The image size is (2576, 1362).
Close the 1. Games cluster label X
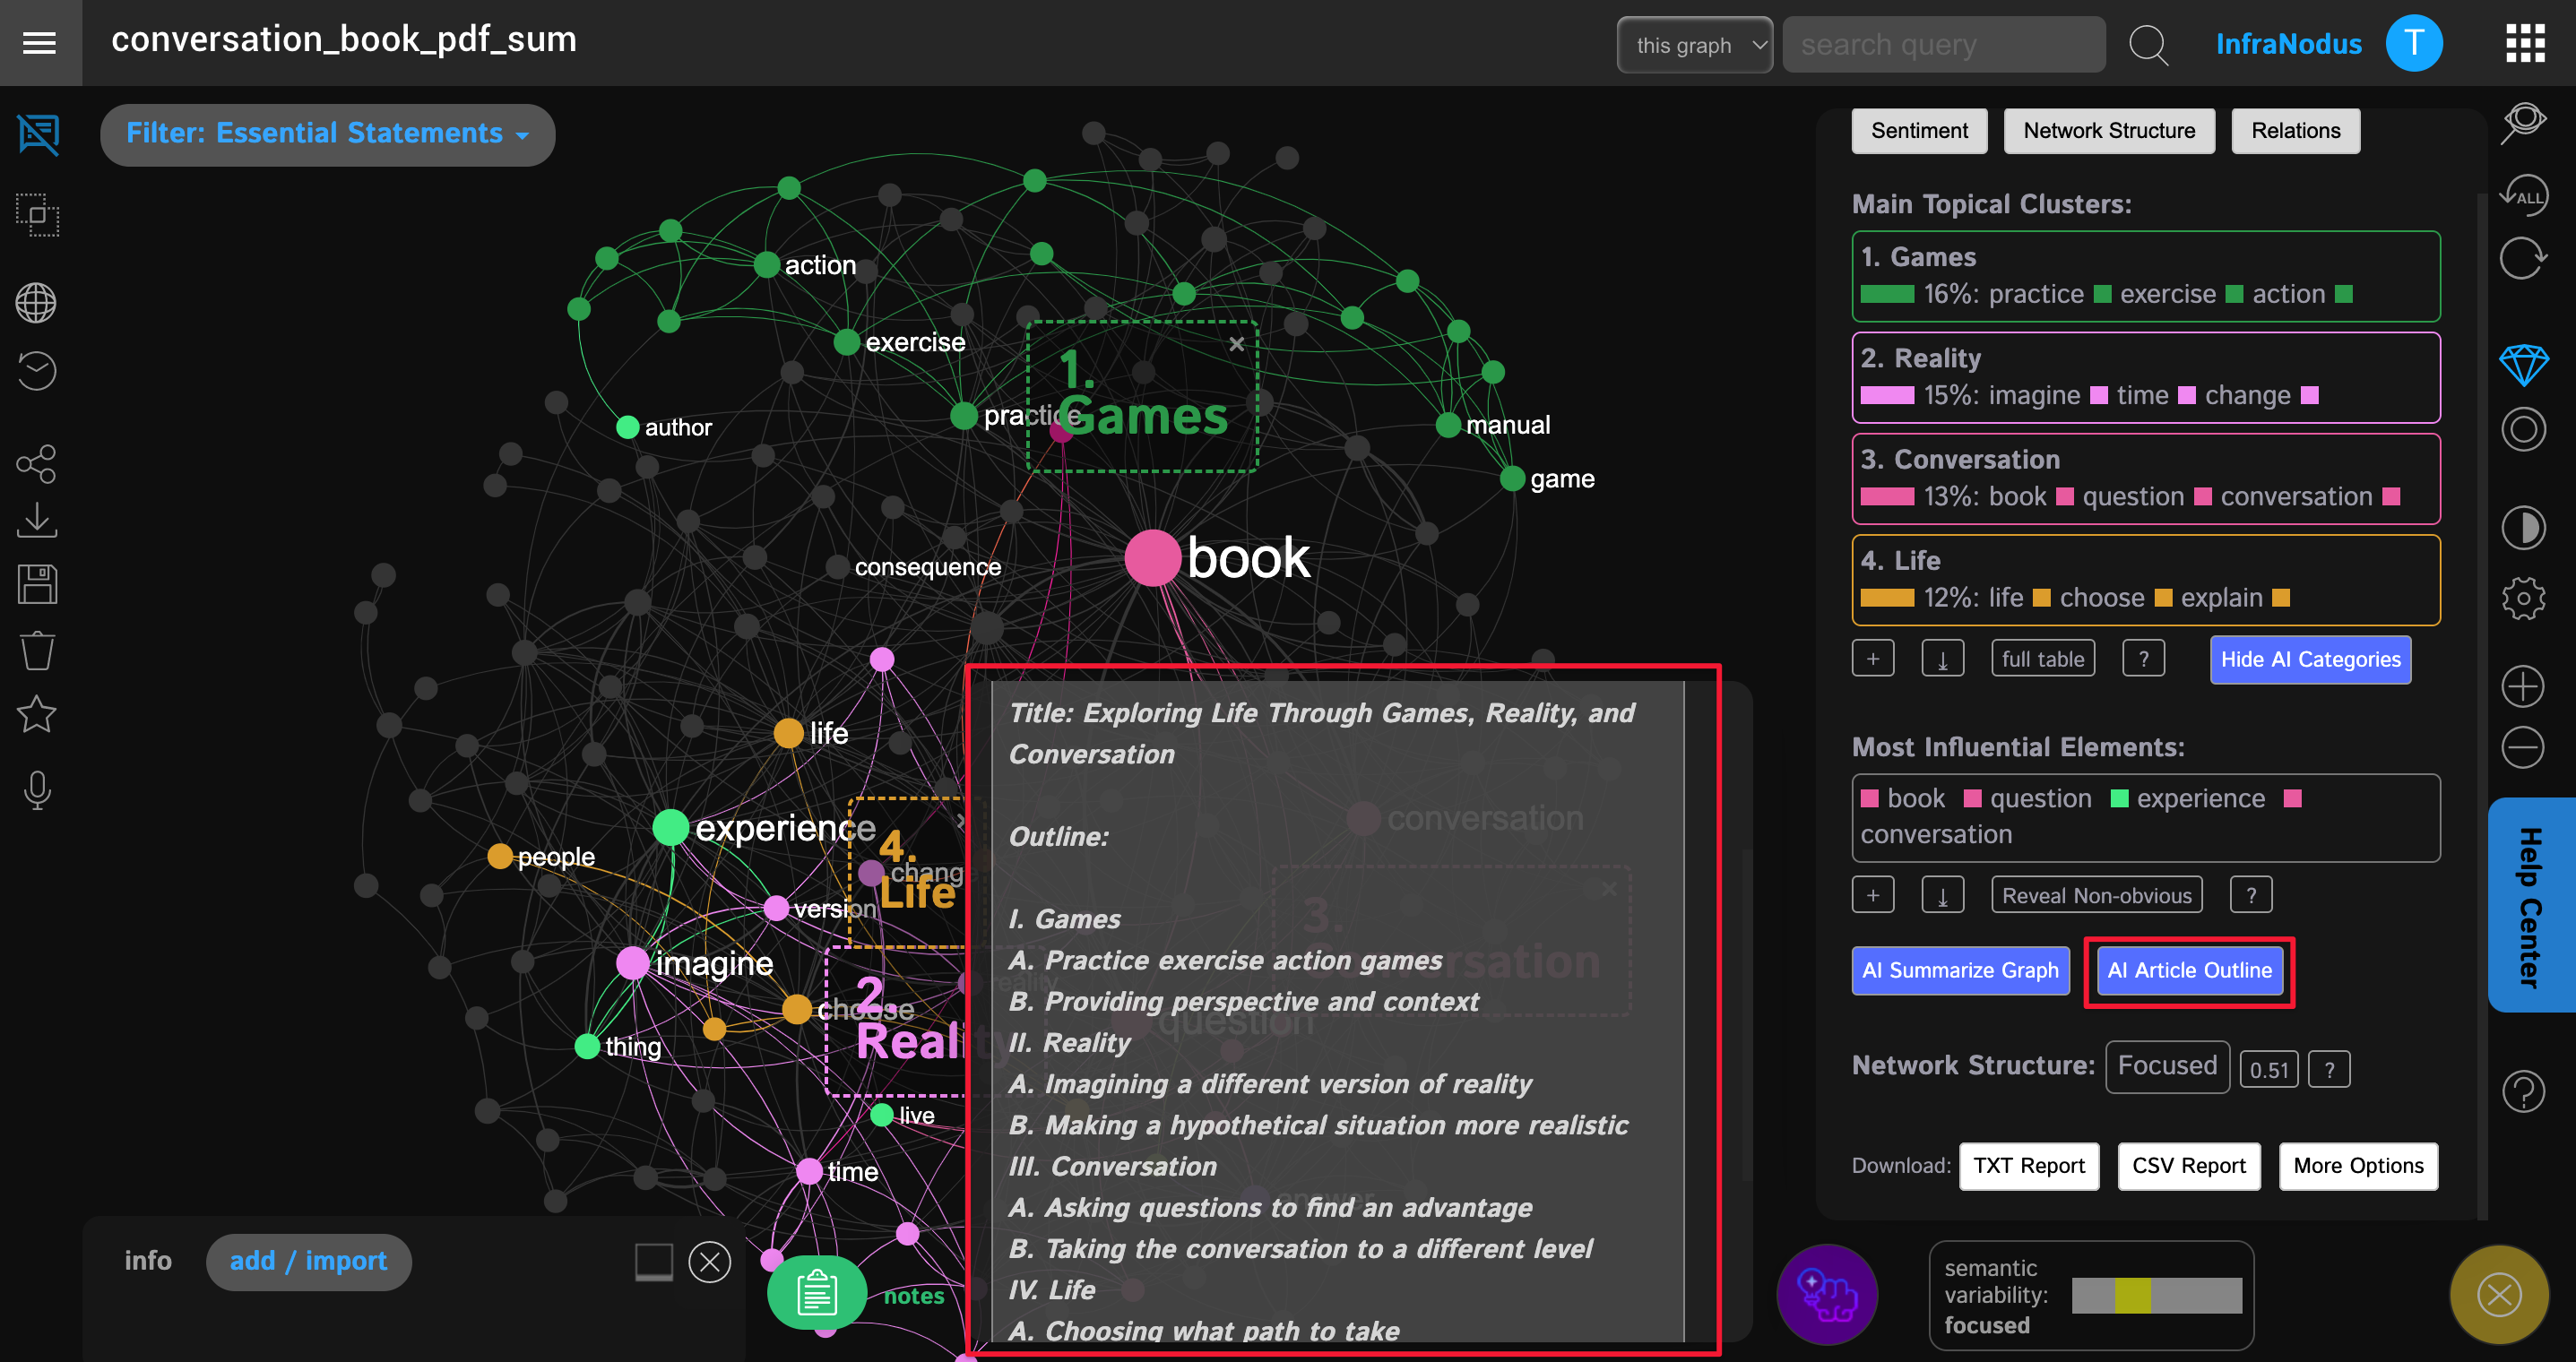pyautogui.click(x=1236, y=344)
